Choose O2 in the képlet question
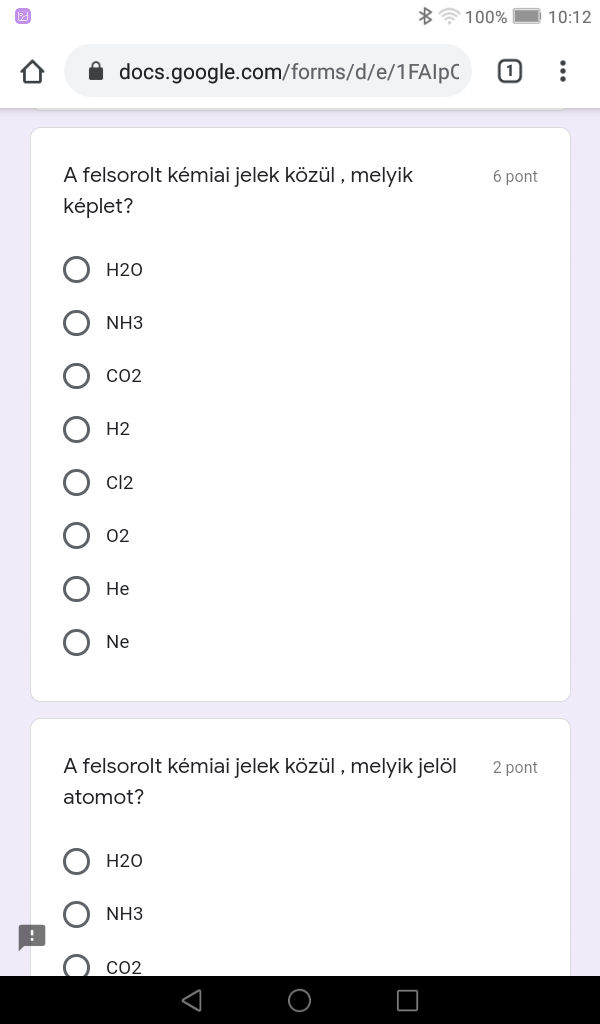The image size is (600, 1024). click(77, 536)
